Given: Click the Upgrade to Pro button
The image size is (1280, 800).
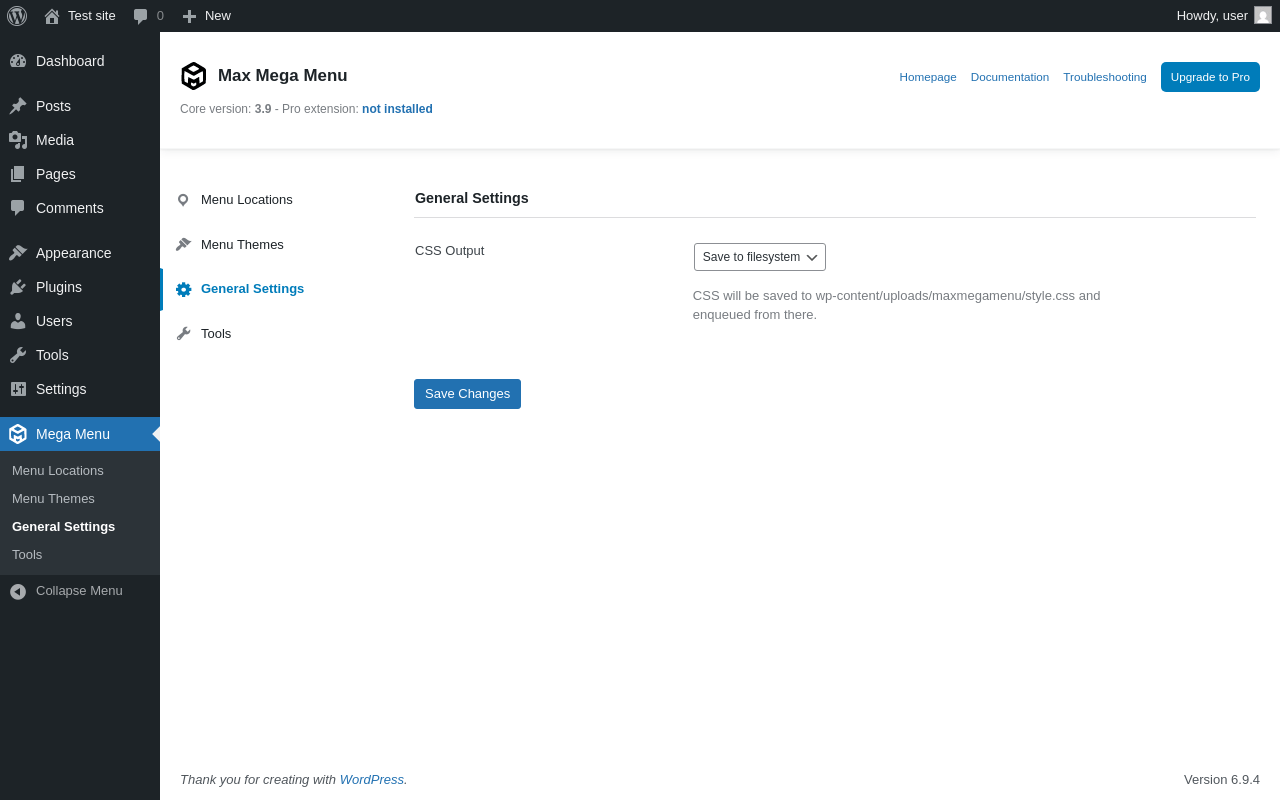Looking at the screenshot, I should [x=1210, y=77].
